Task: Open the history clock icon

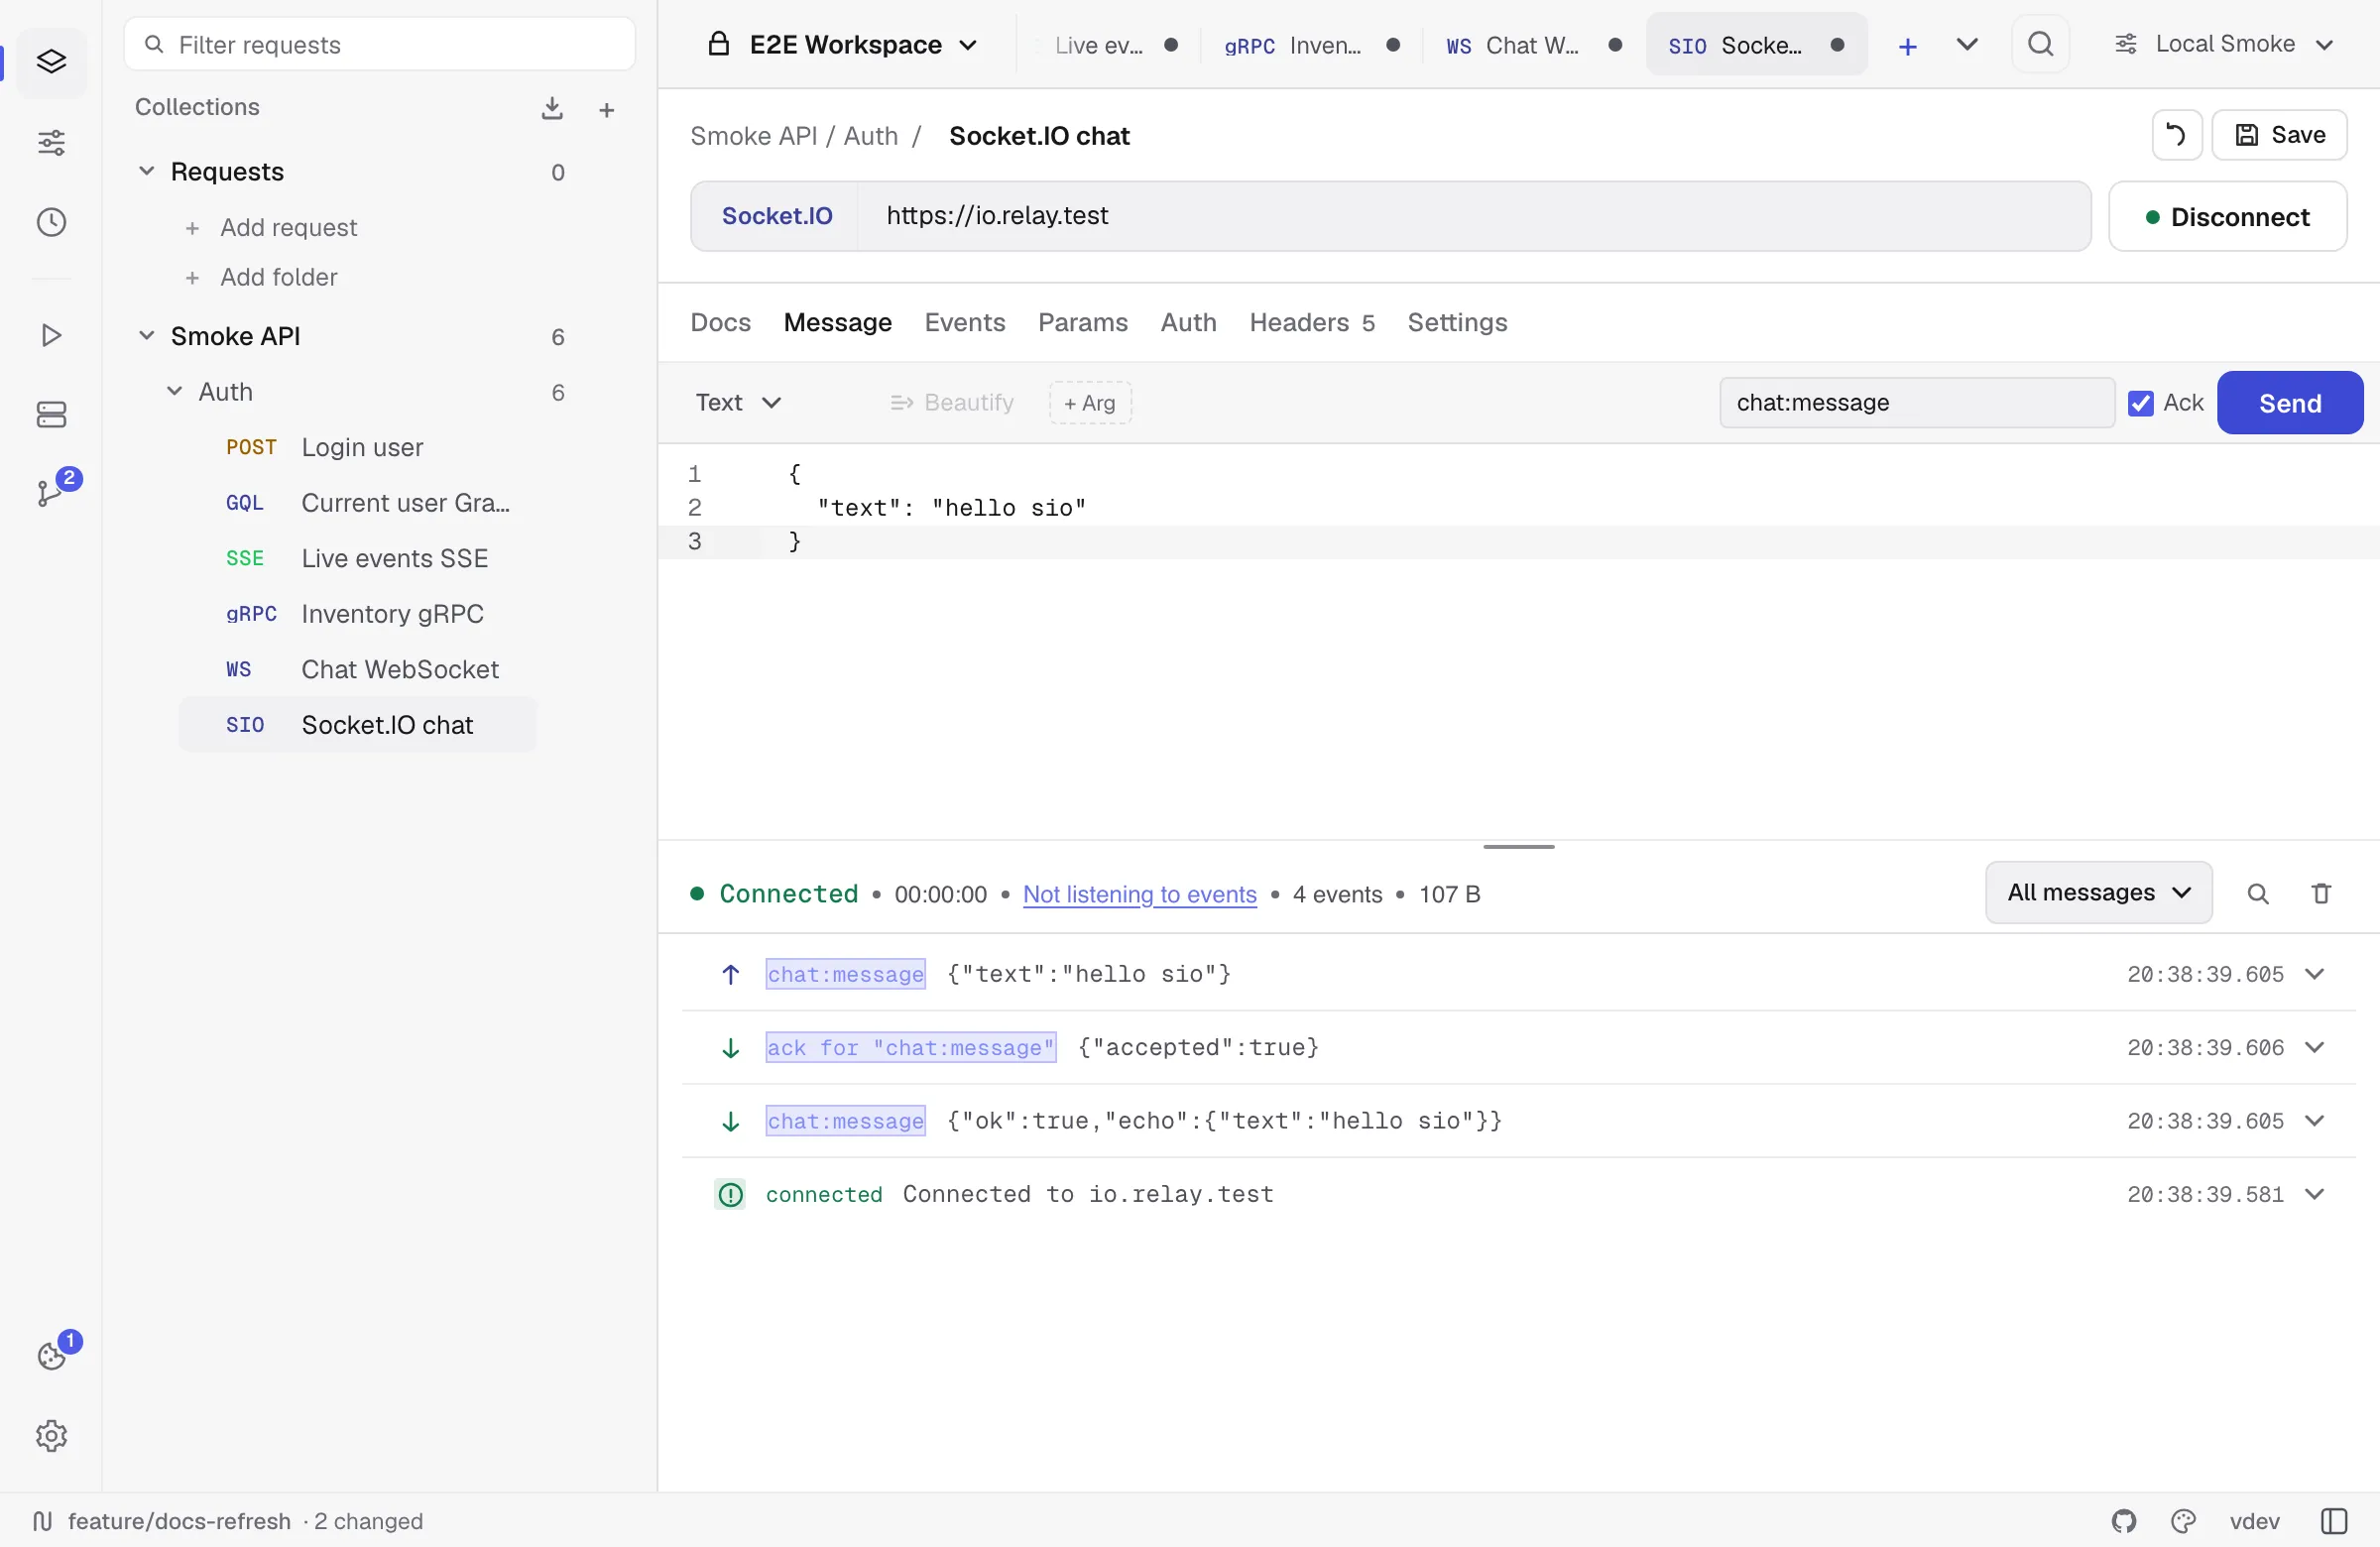Action: [x=51, y=222]
